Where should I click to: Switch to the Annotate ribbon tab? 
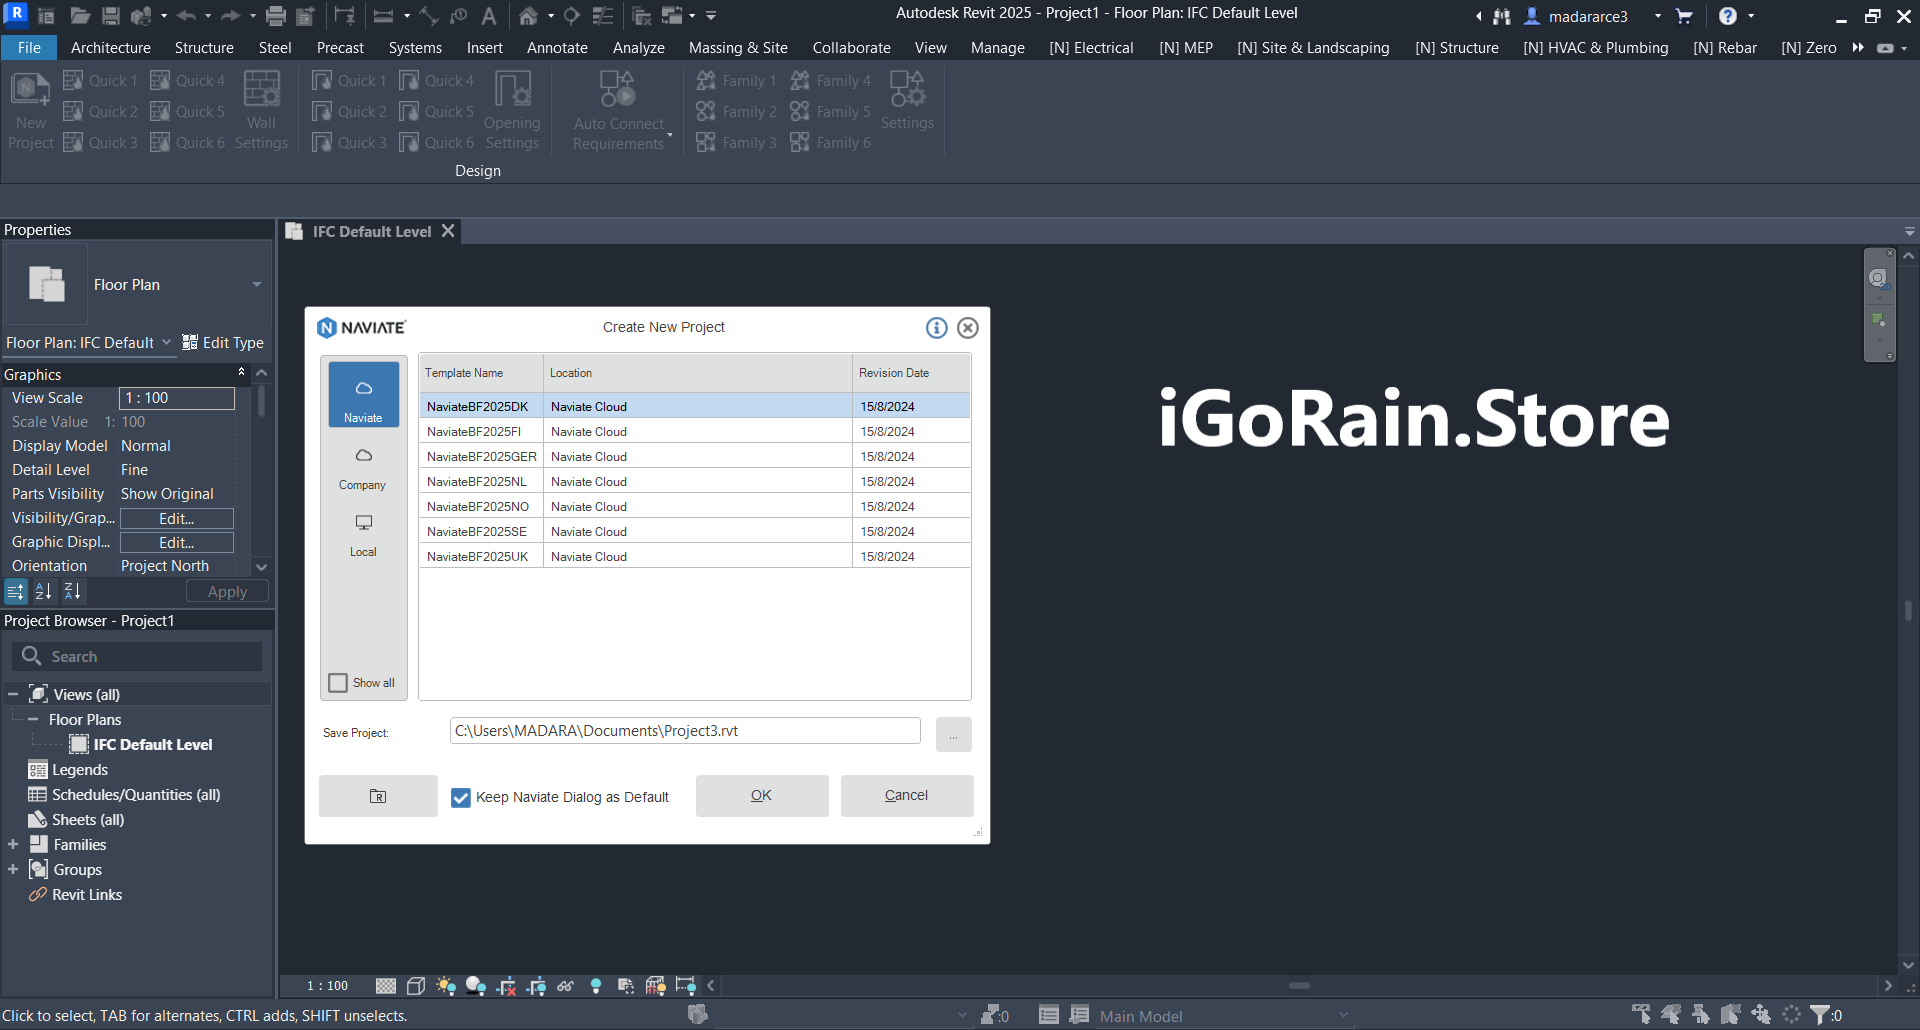click(557, 47)
